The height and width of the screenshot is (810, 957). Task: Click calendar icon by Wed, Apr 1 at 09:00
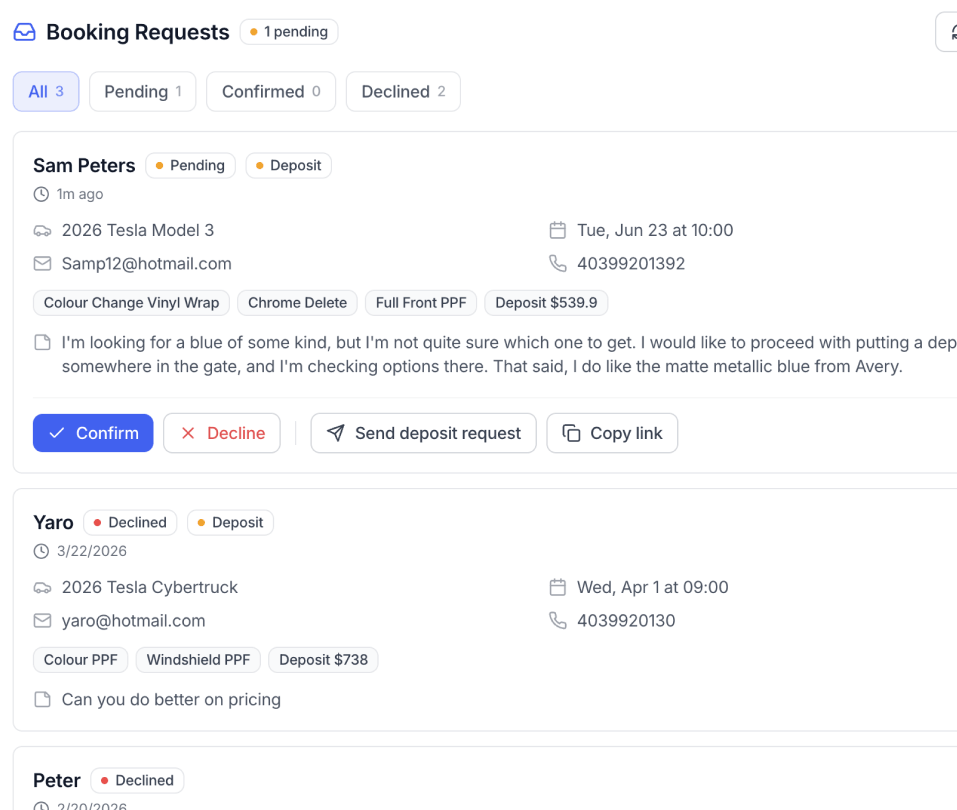pos(558,587)
